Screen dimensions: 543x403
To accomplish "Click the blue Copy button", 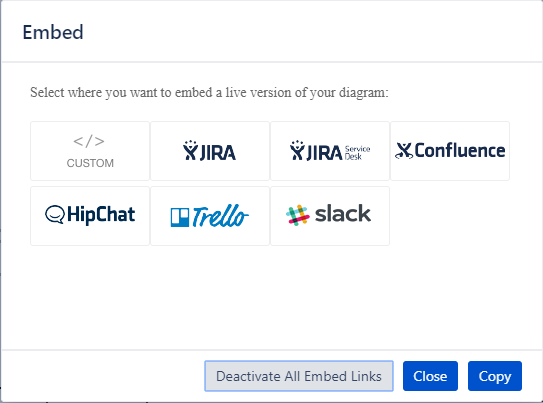I will [x=495, y=376].
